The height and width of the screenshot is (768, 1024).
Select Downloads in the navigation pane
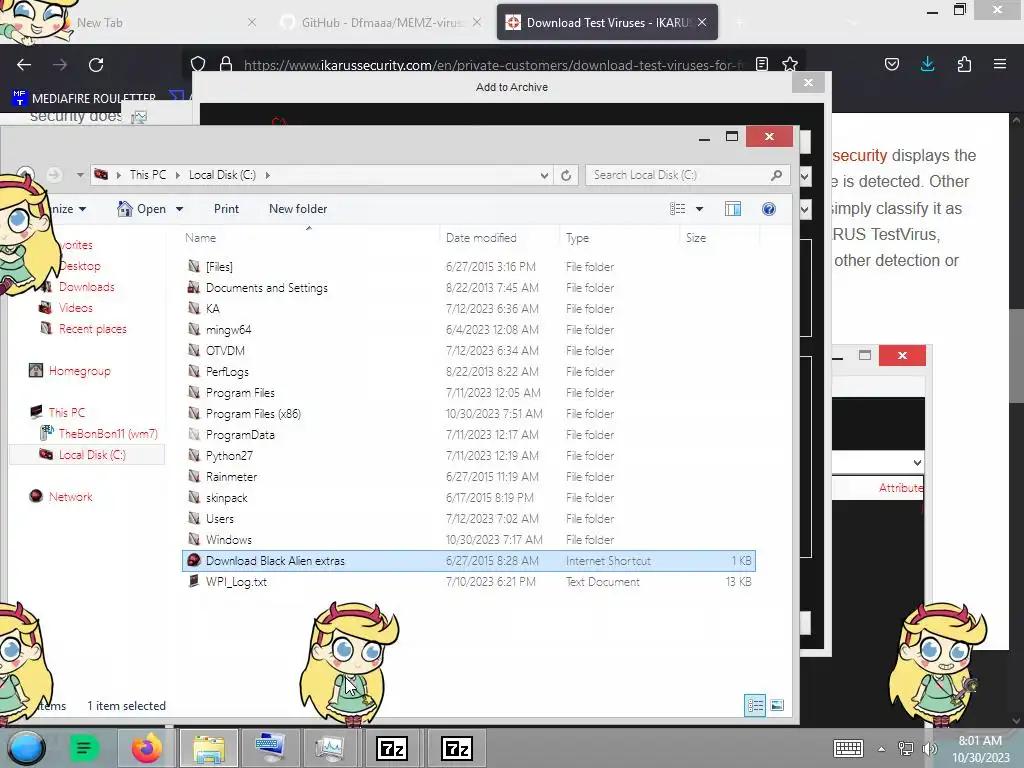(x=86, y=287)
